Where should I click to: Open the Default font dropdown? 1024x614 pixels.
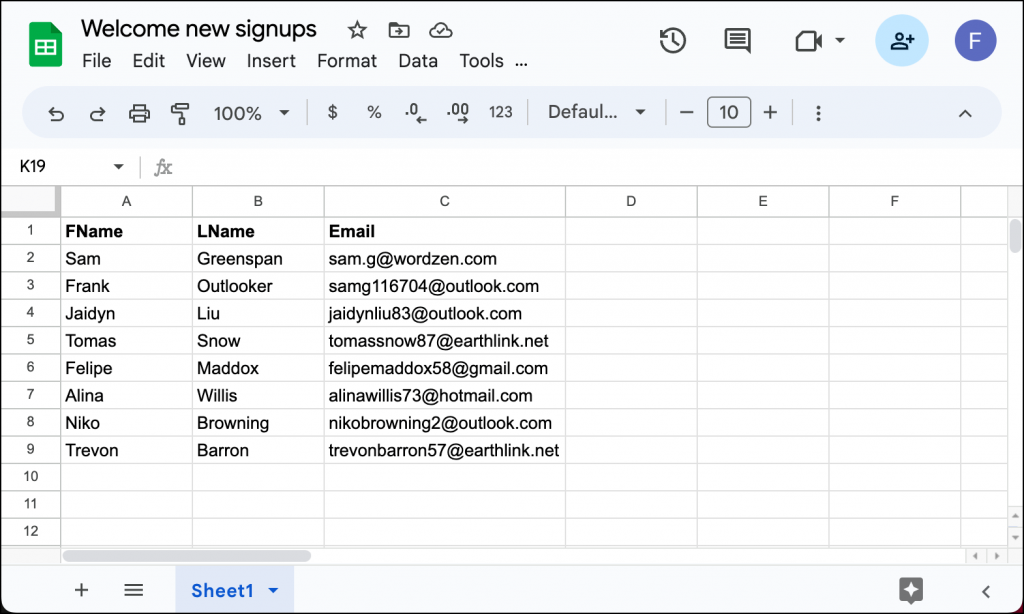coord(596,112)
